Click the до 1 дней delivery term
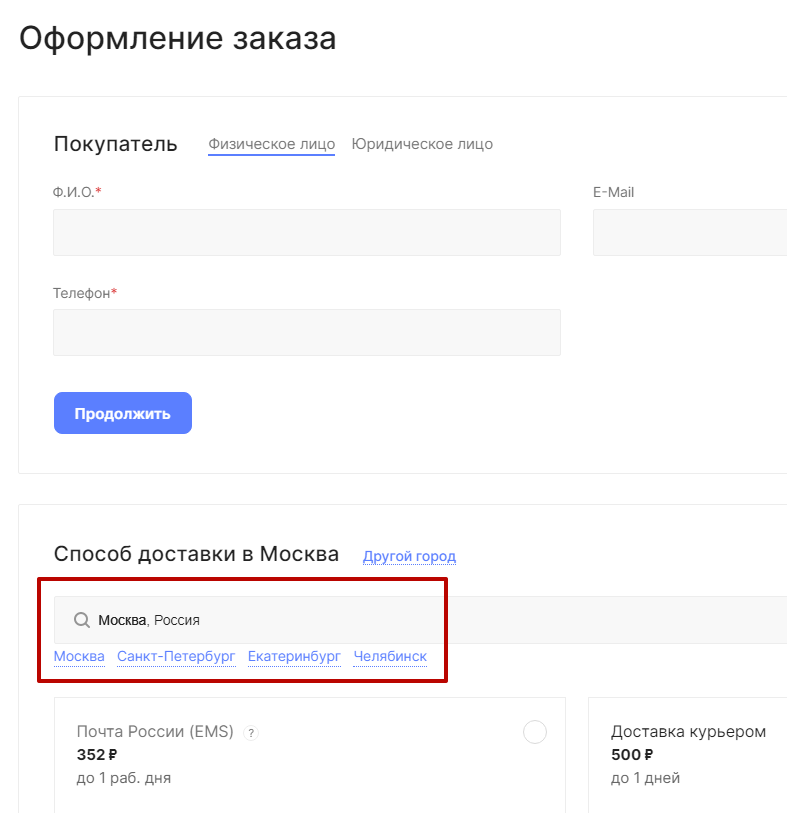 (645, 778)
